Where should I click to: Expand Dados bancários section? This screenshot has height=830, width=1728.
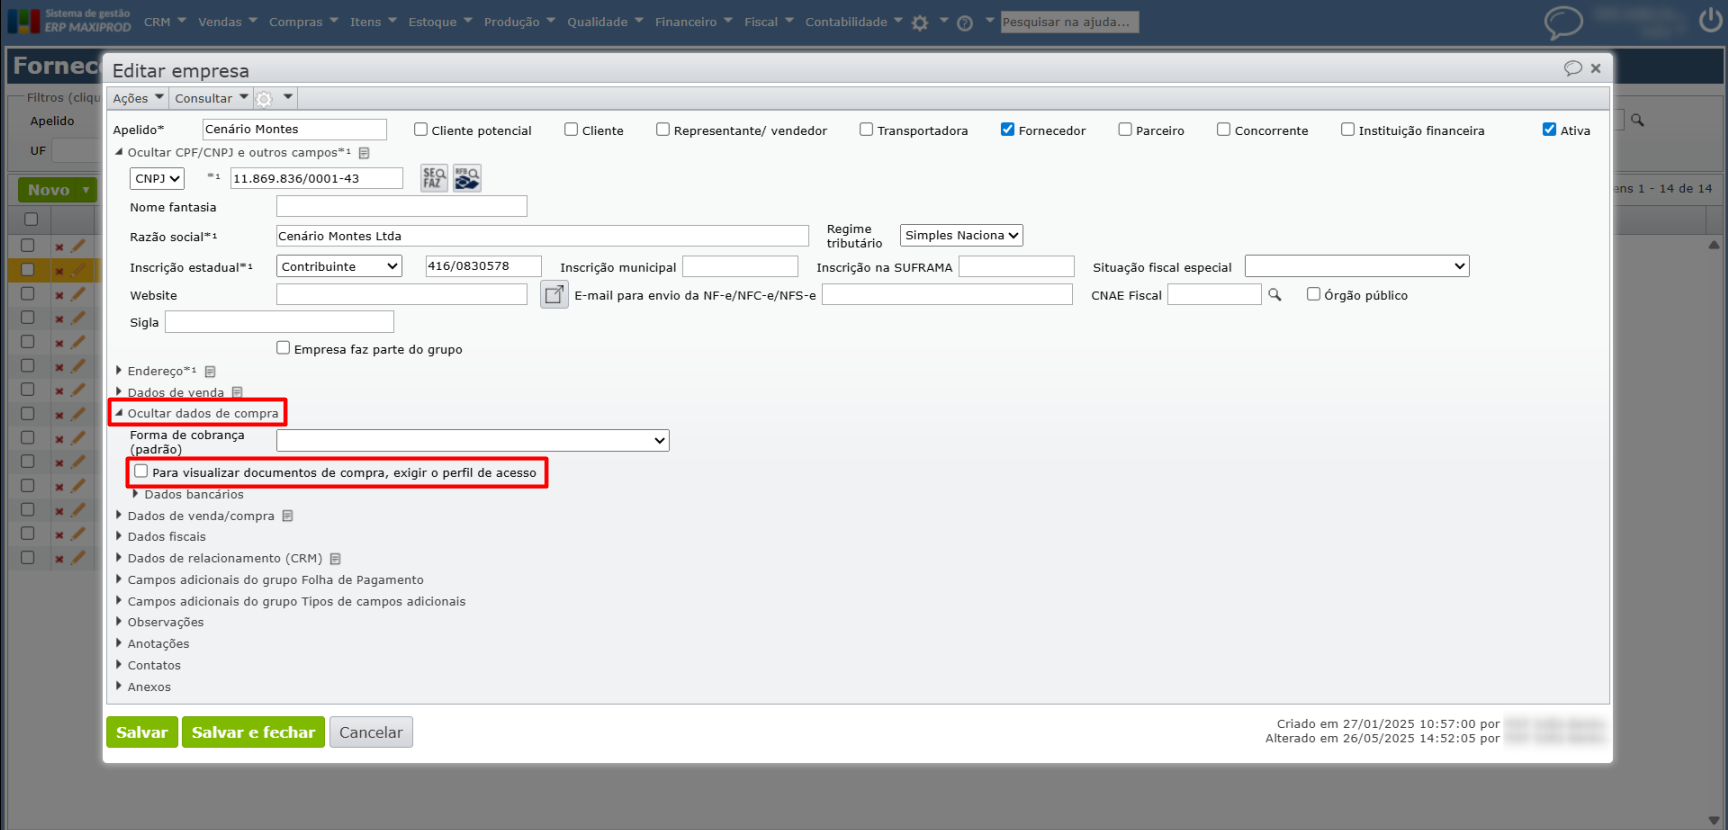click(x=188, y=495)
